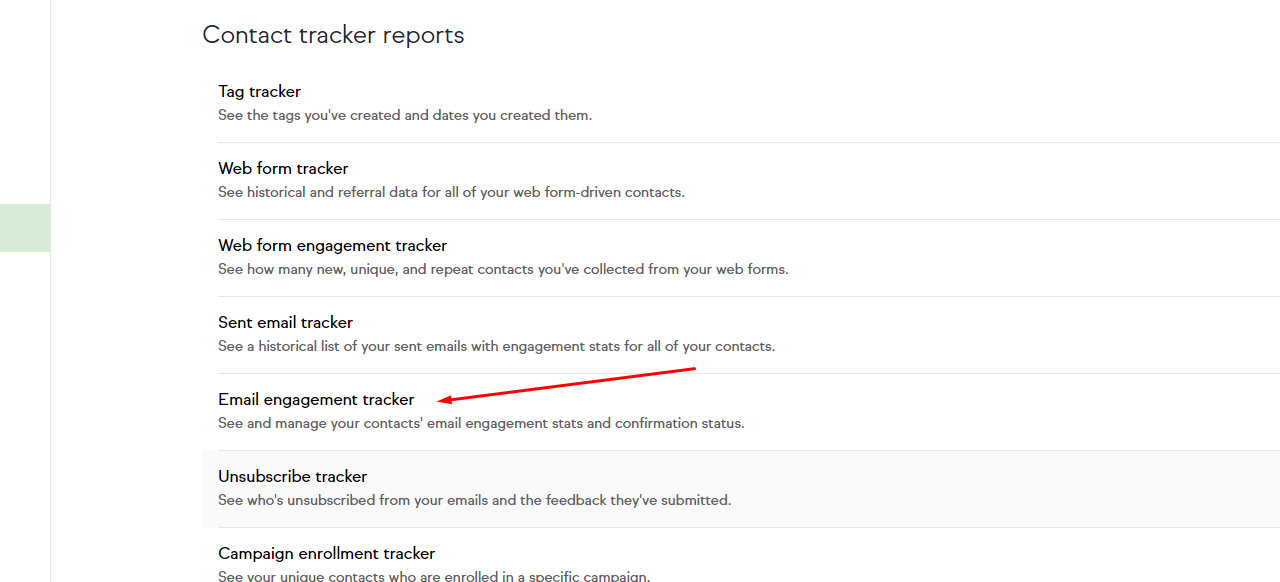Image resolution: width=1280 pixels, height=582 pixels.
Task: Click the description about new, unique, repeat contacts
Action: [503, 270]
